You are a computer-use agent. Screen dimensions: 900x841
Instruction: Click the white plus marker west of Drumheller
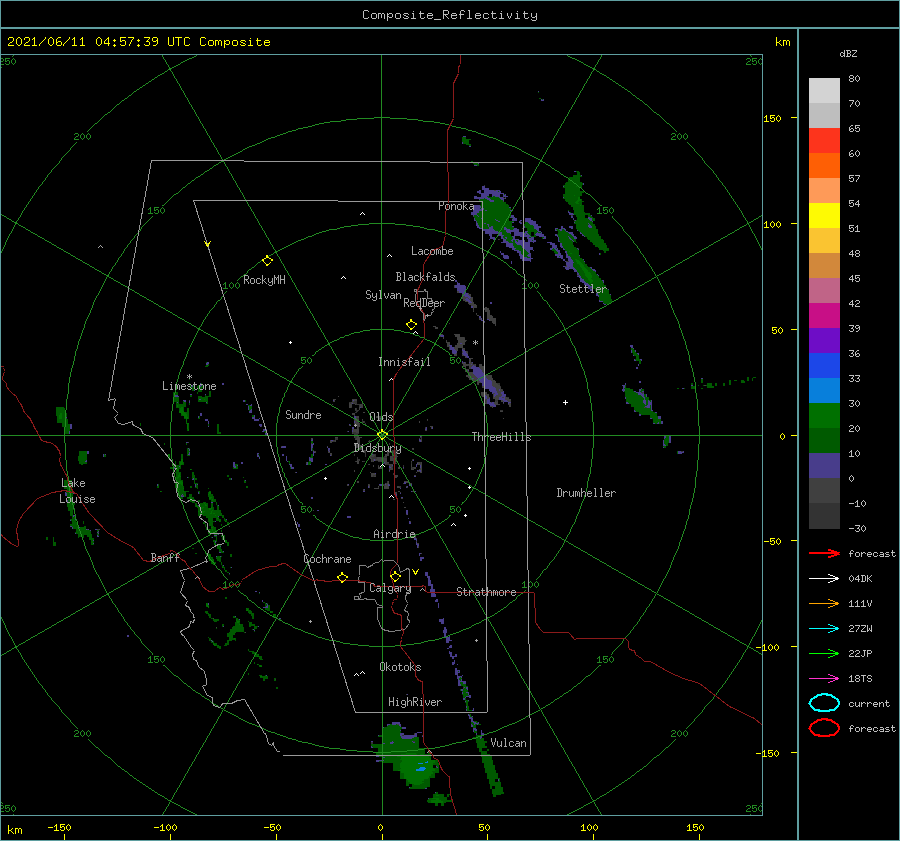tap(565, 402)
